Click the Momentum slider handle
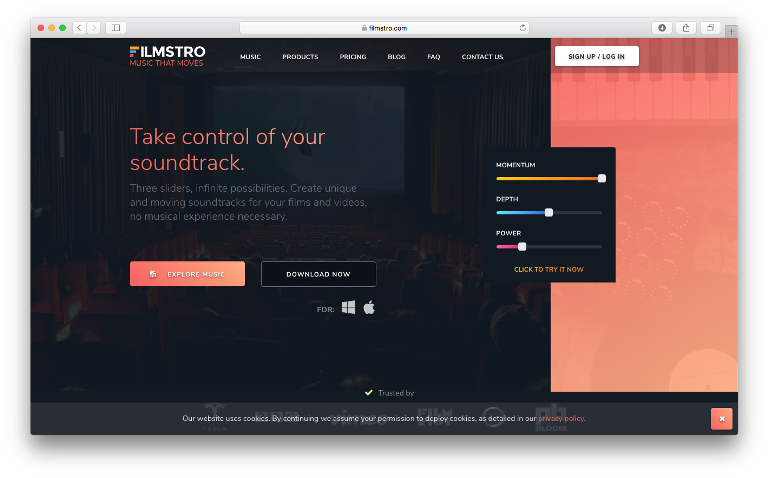The height and width of the screenshot is (478, 768). (602, 178)
